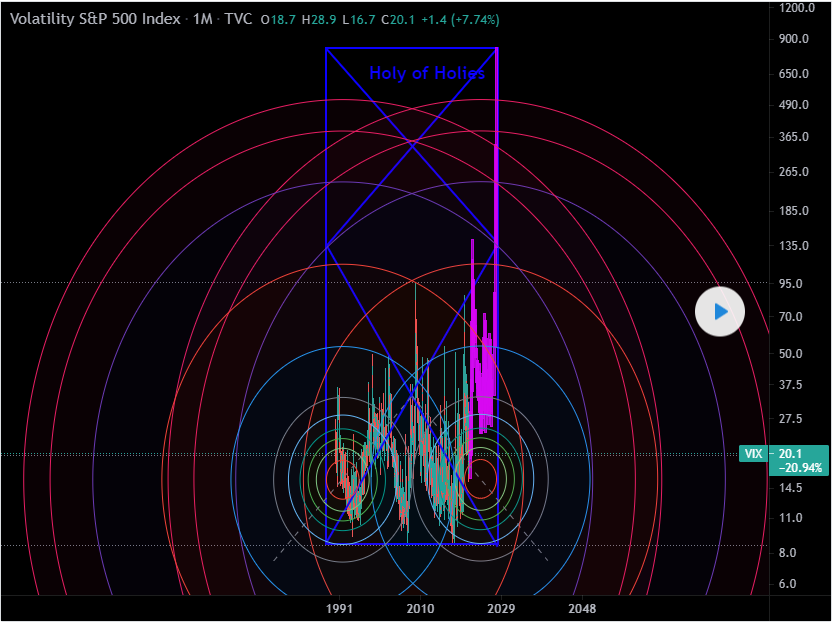Click the 2029 year on time axis

click(500, 608)
